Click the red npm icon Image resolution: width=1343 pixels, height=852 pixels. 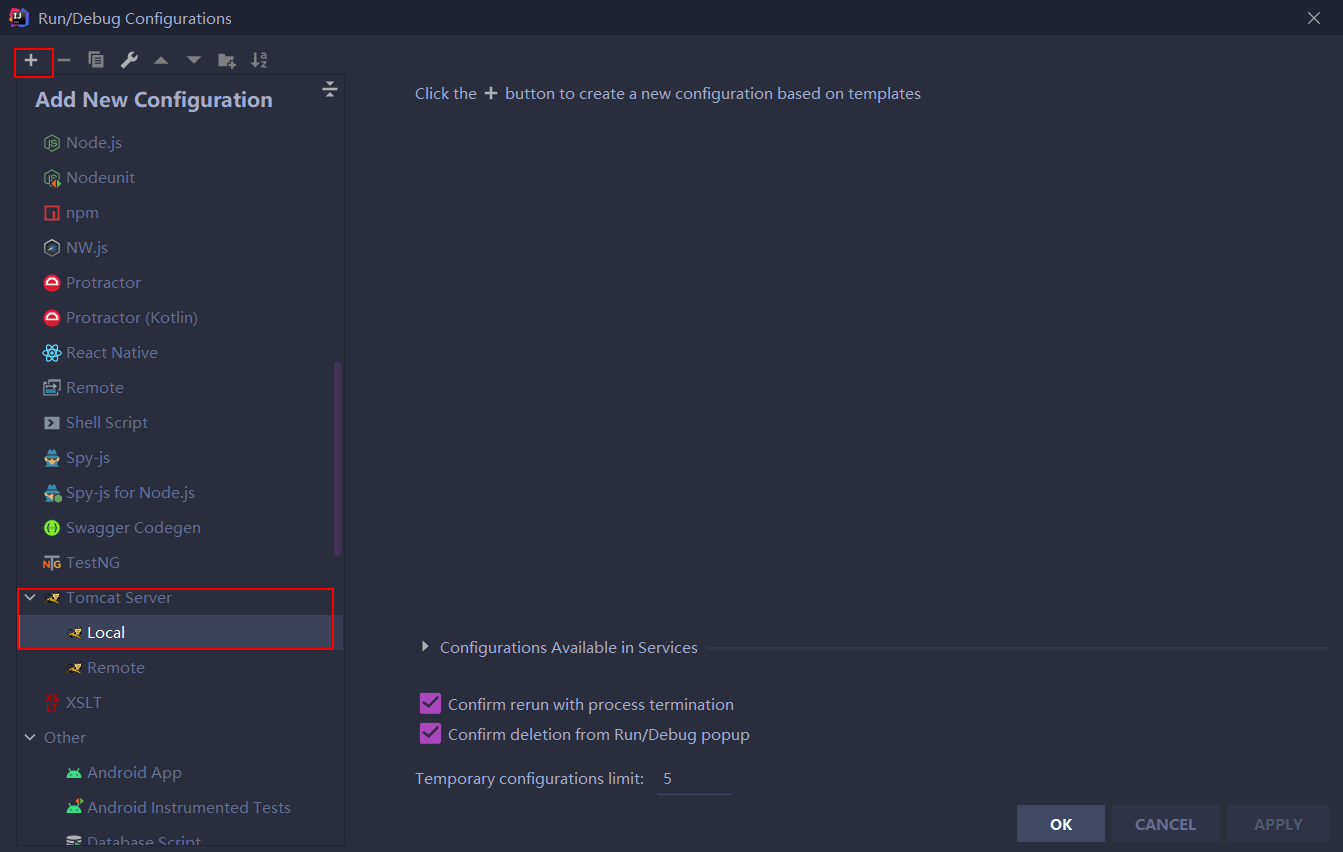click(x=52, y=213)
